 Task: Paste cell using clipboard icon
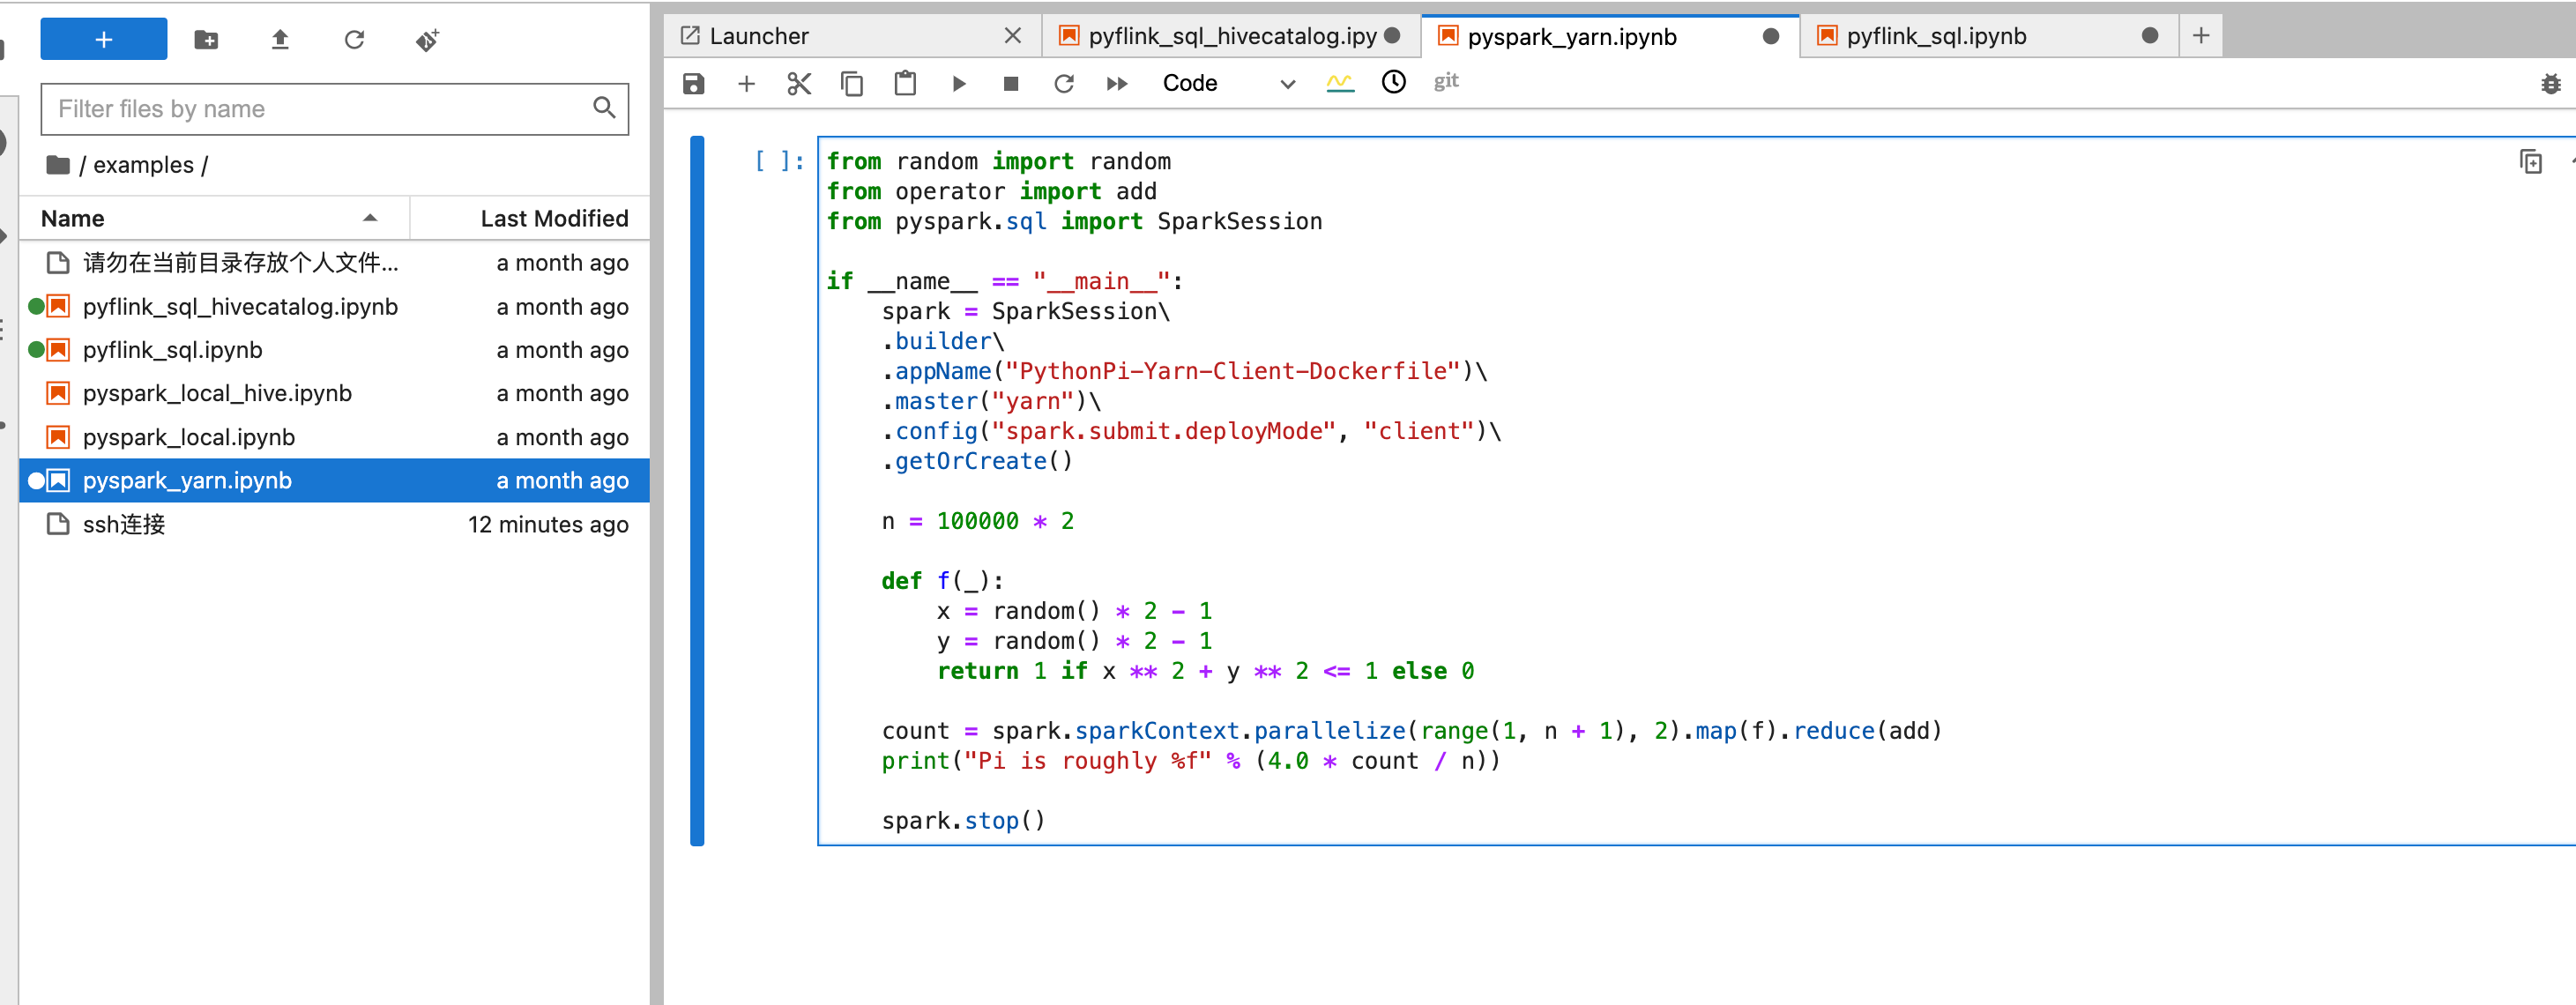tap(905, 84)
